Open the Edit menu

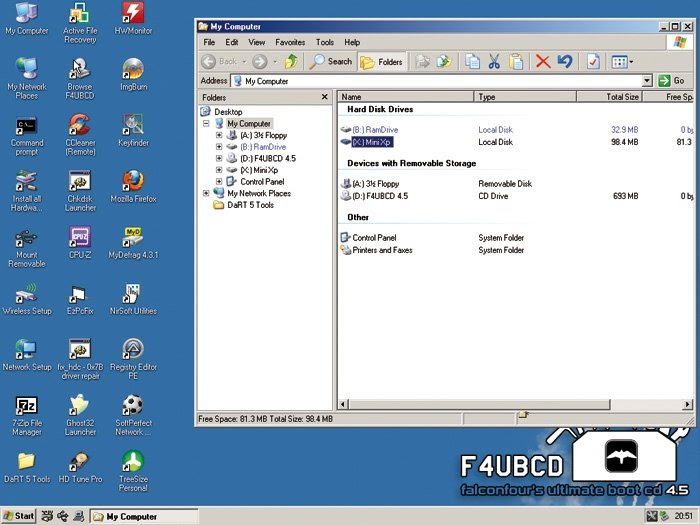(232, 42)
